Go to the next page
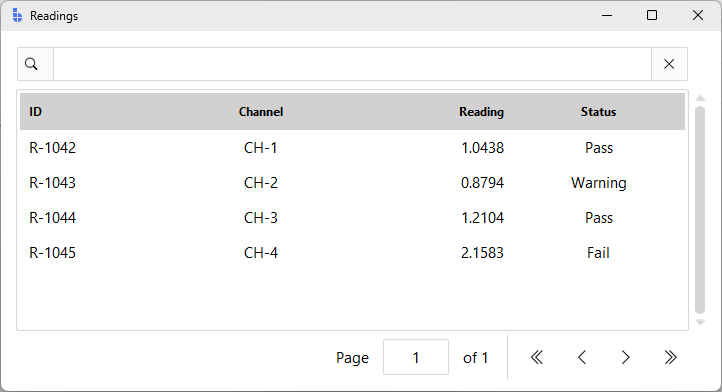The height and width of the screenshot is (392, 722). pyautogui.click(x=625, y=357)
